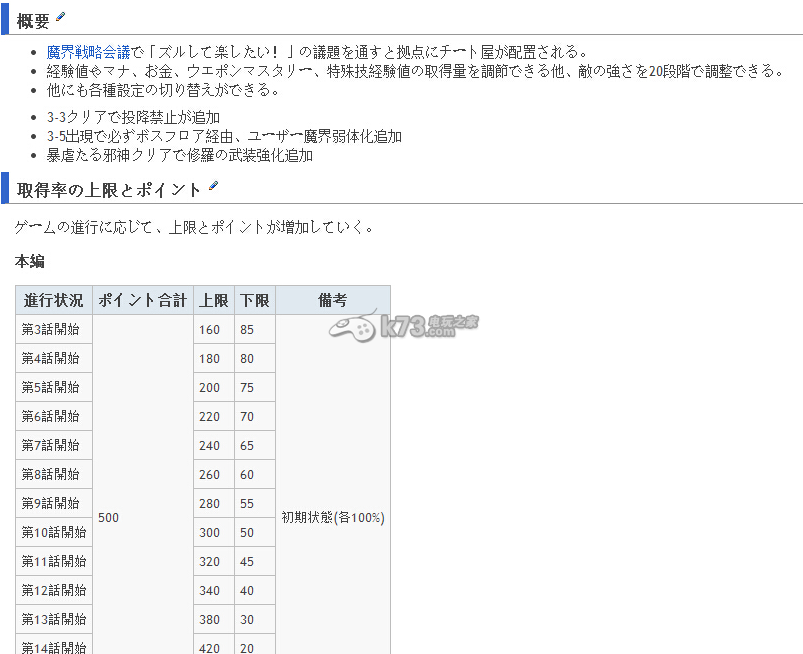The height and width of the screenshot is (654, 803).
Task: Select the upper limit value 300
Action: 210,533
